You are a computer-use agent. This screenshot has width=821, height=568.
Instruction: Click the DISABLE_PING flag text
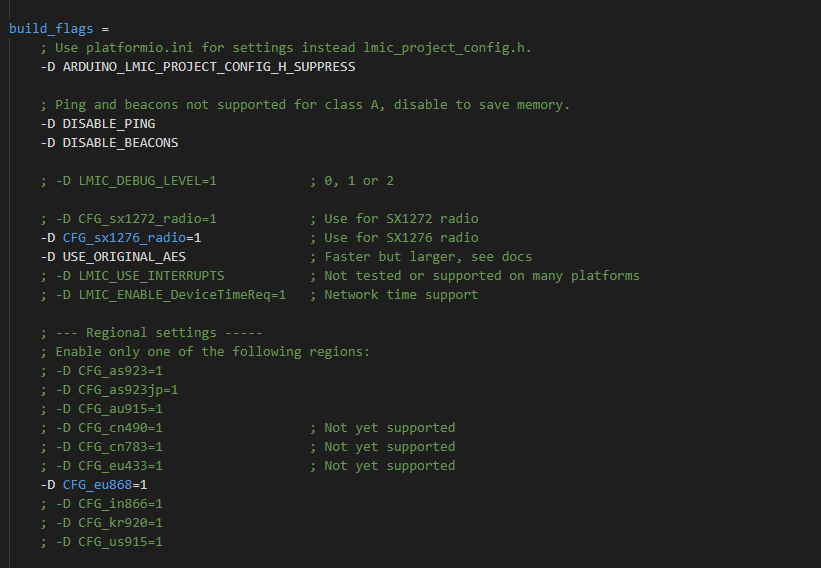(108, 124)
